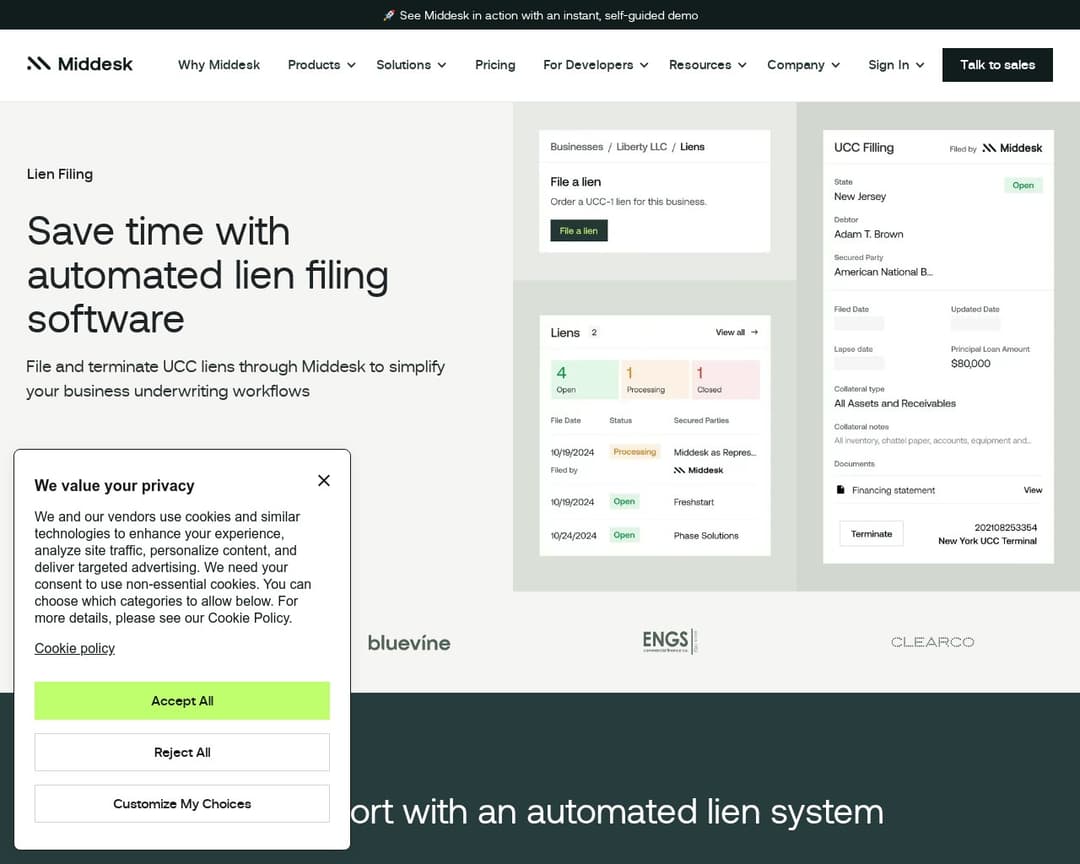Click the New Jersey state value
The image size is (1080, 864).
coord(860,196)
